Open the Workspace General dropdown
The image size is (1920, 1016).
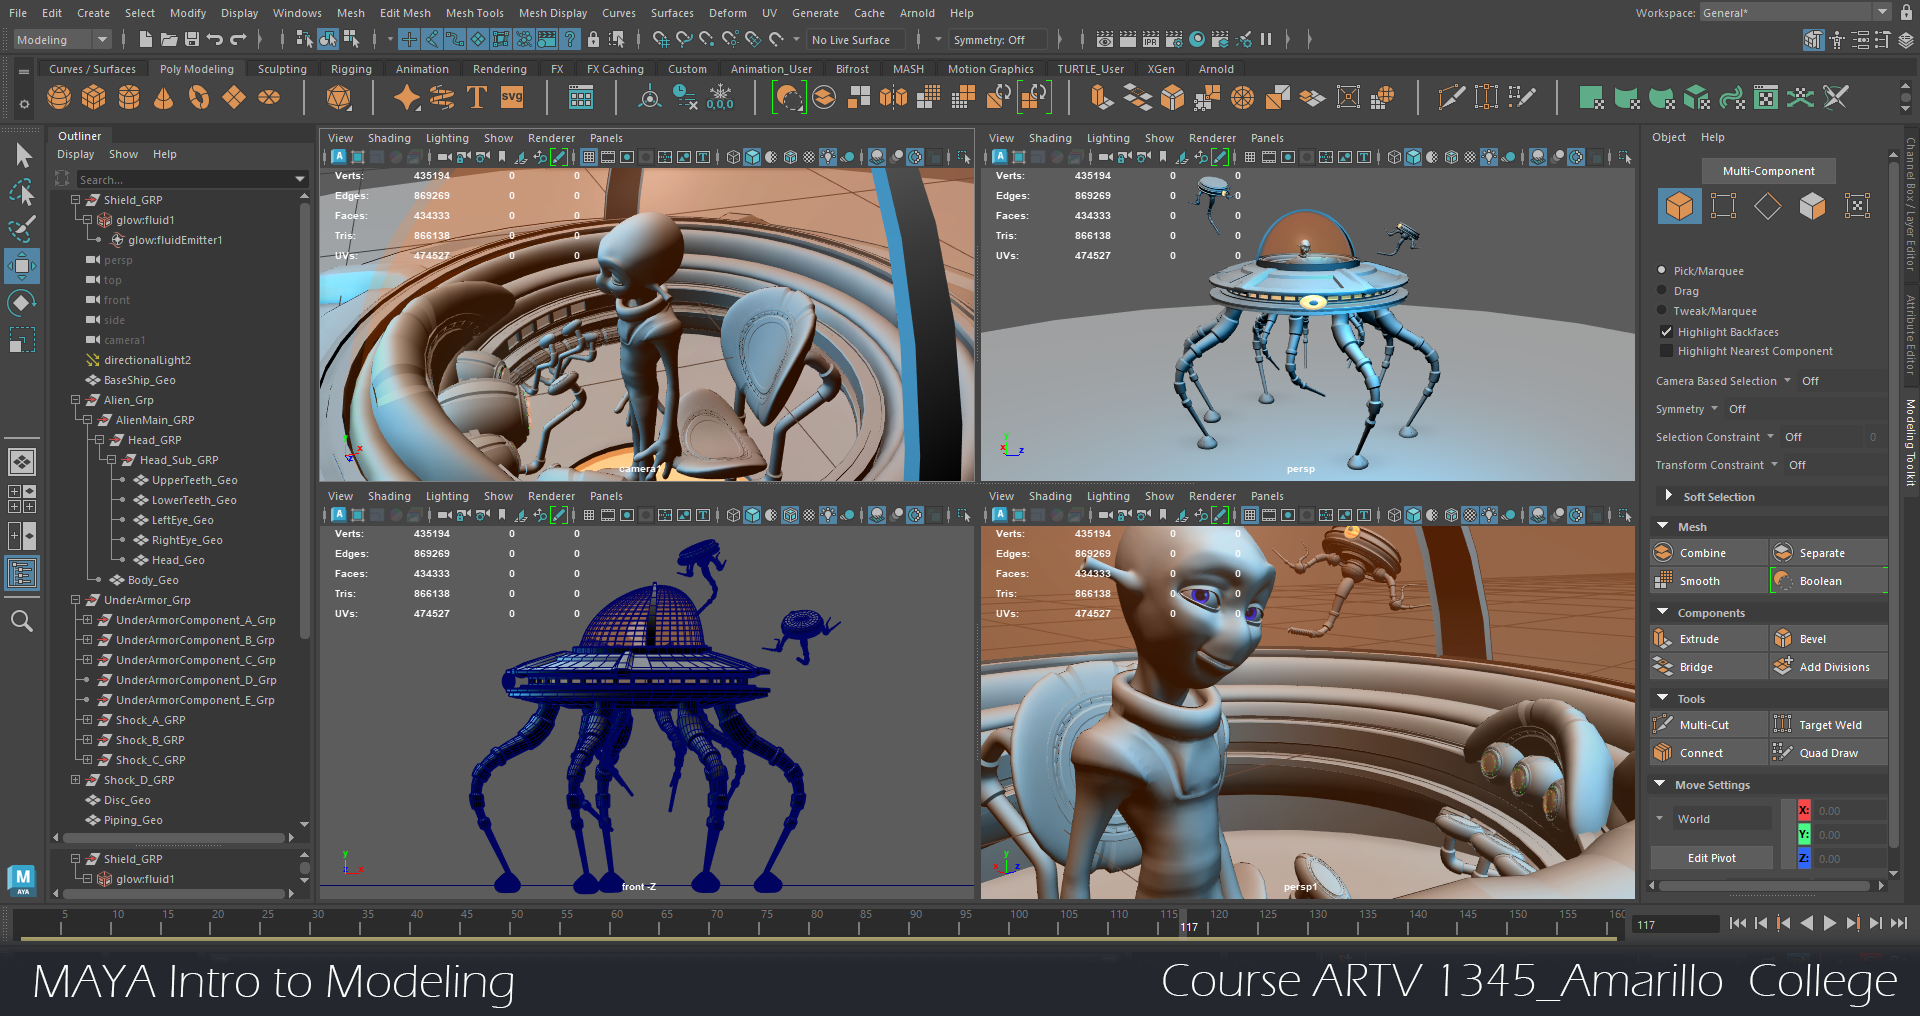tap(1795, 12)
